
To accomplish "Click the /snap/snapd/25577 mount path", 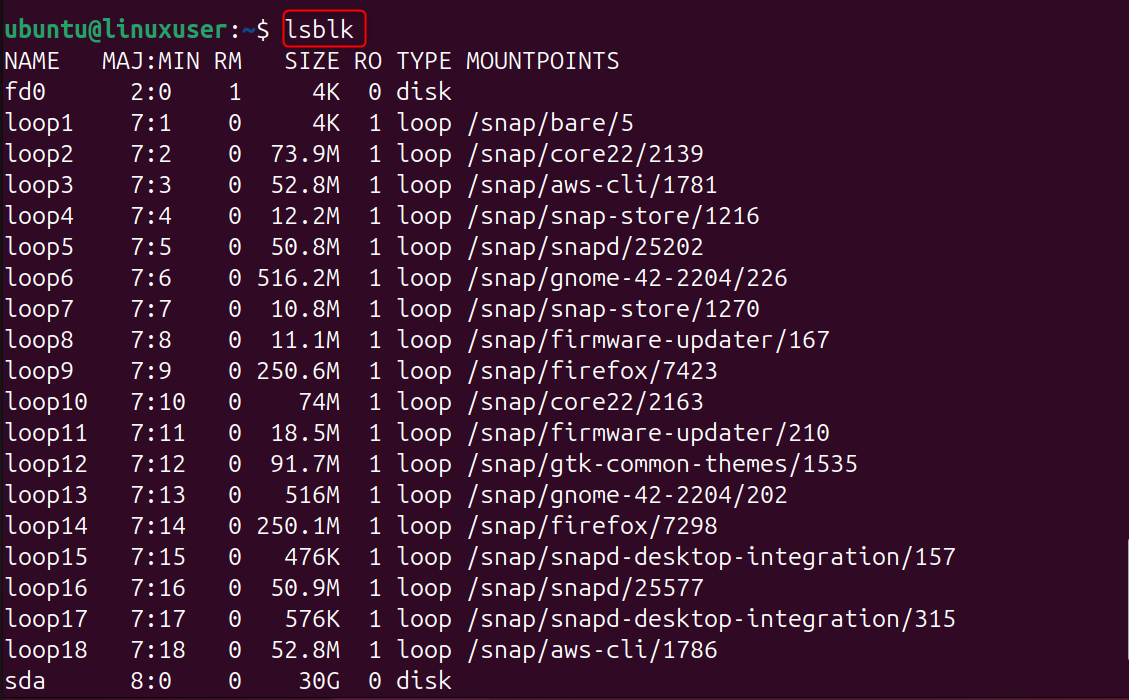I will coord(584,588).
